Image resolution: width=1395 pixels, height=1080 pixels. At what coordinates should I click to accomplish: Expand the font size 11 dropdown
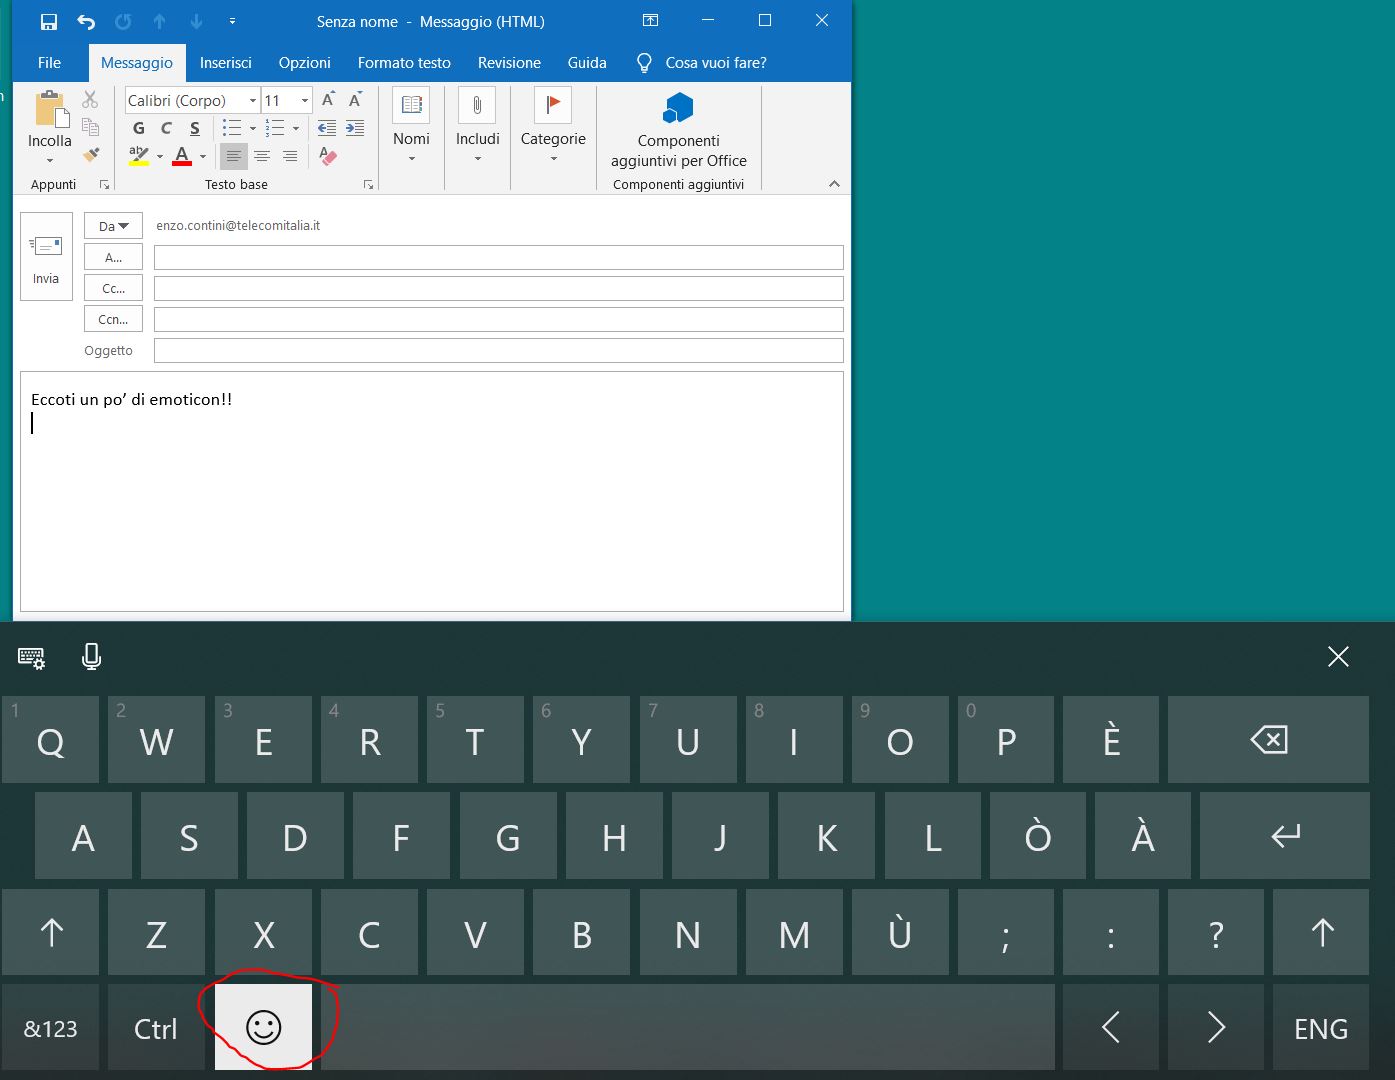point(305,101)
